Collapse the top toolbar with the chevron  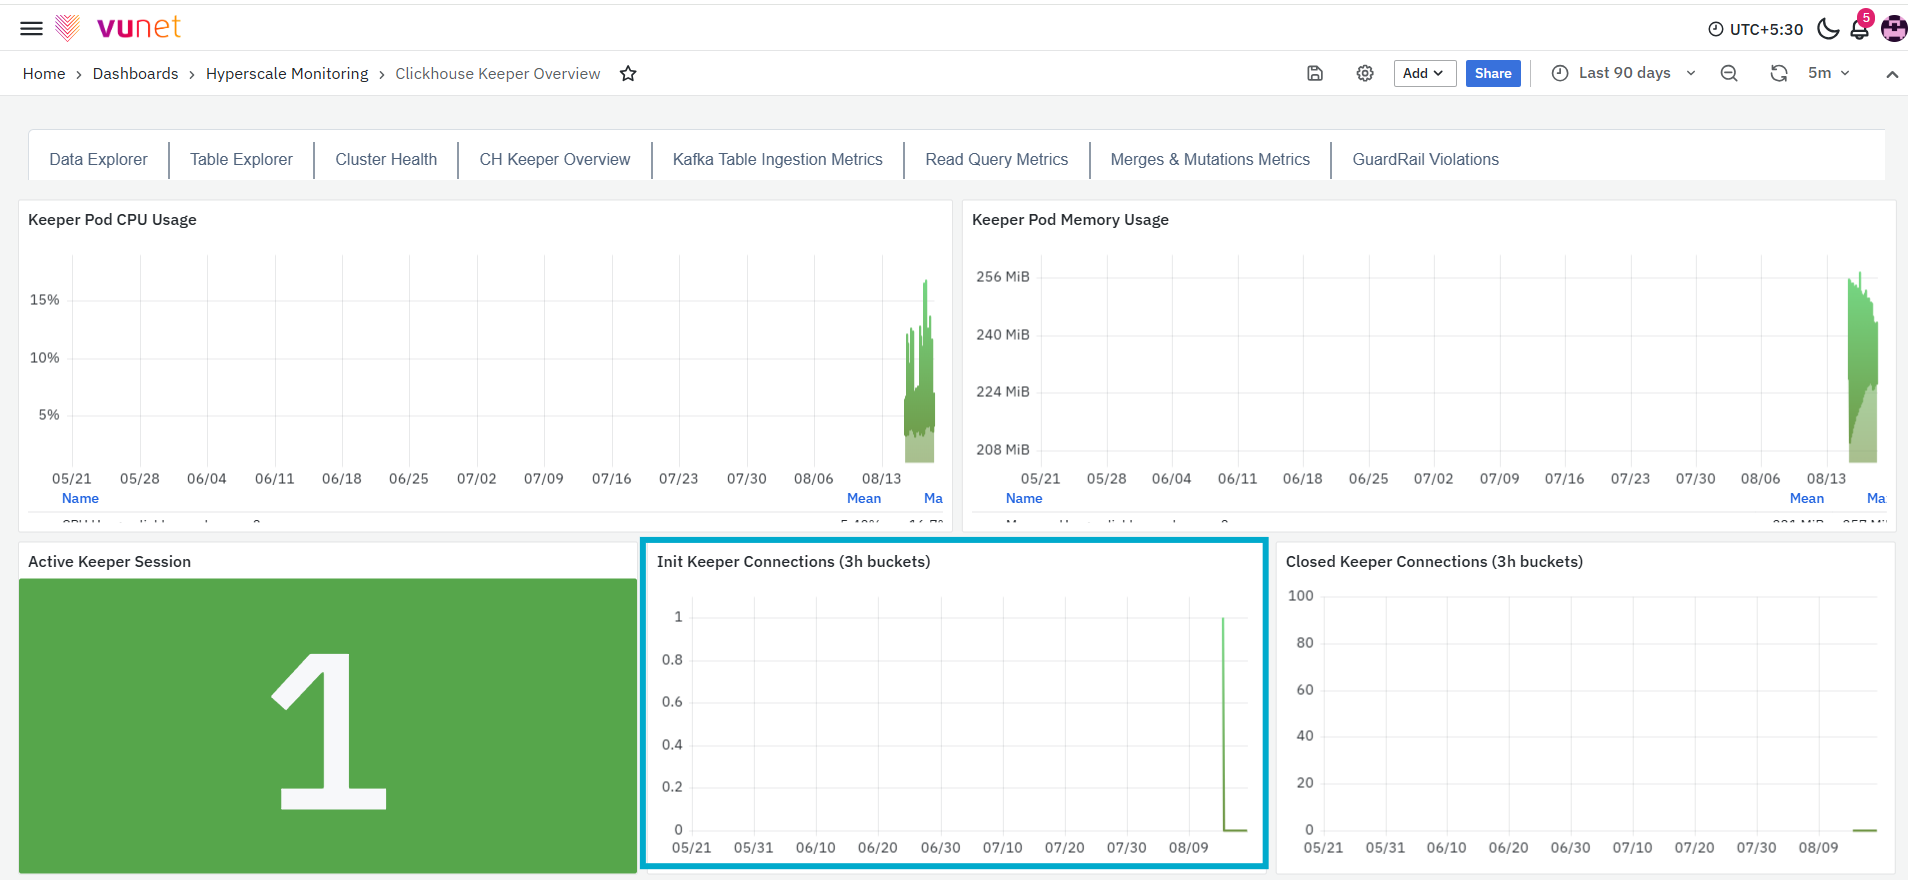click(1892, 74)
